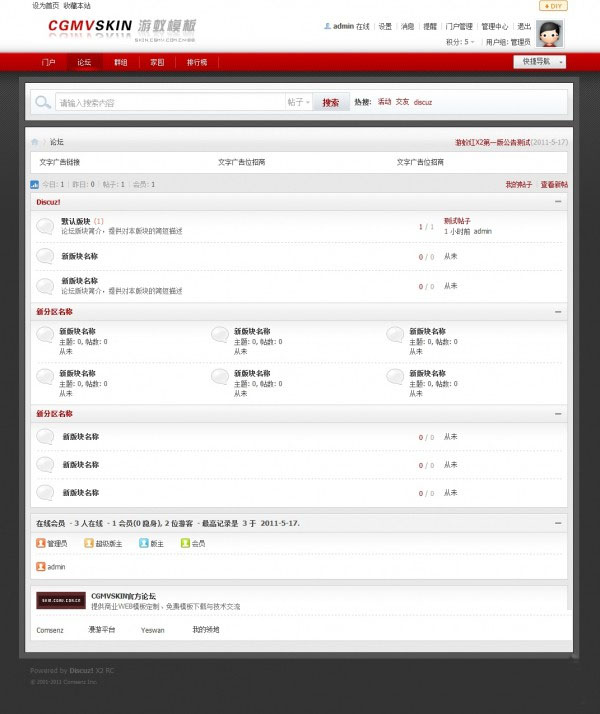This screenshot has width=600, height=714.
Task: Click the orange 管理员 legend icon
Action: [x=41, y=543]
